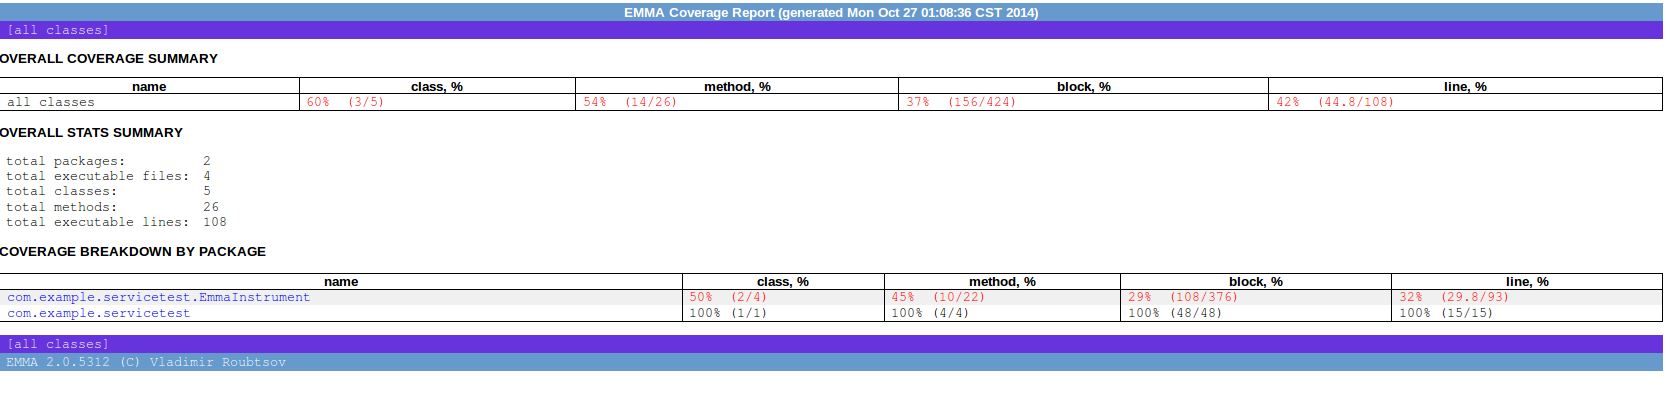Click 'name' header in overall summary table

pos(149,87)
